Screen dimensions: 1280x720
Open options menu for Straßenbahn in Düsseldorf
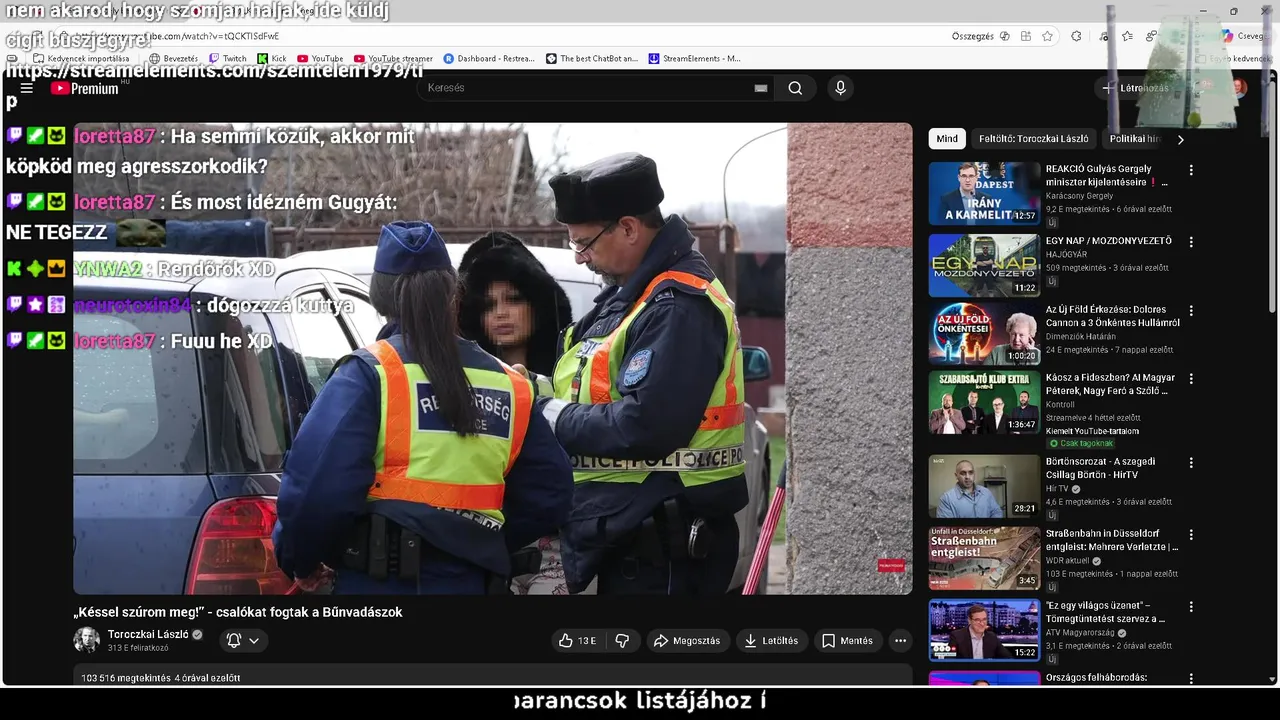[x=1191, y=535]
